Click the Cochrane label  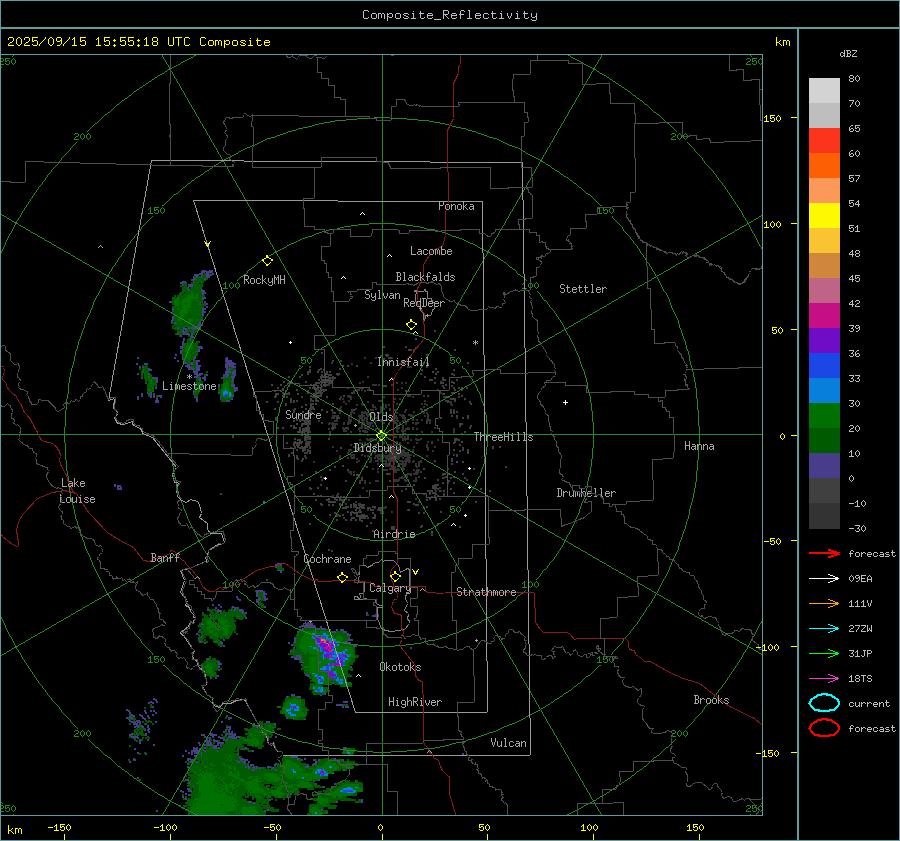click(327, 559)
